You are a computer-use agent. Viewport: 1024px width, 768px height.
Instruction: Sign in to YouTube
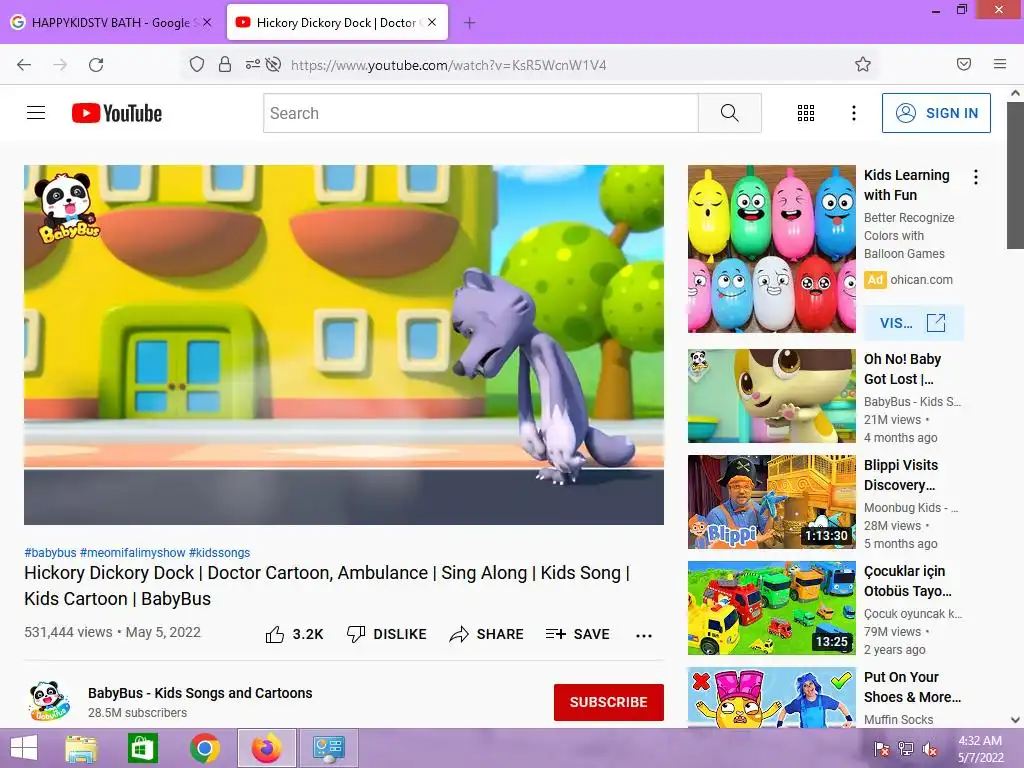(x=936, y=113)
